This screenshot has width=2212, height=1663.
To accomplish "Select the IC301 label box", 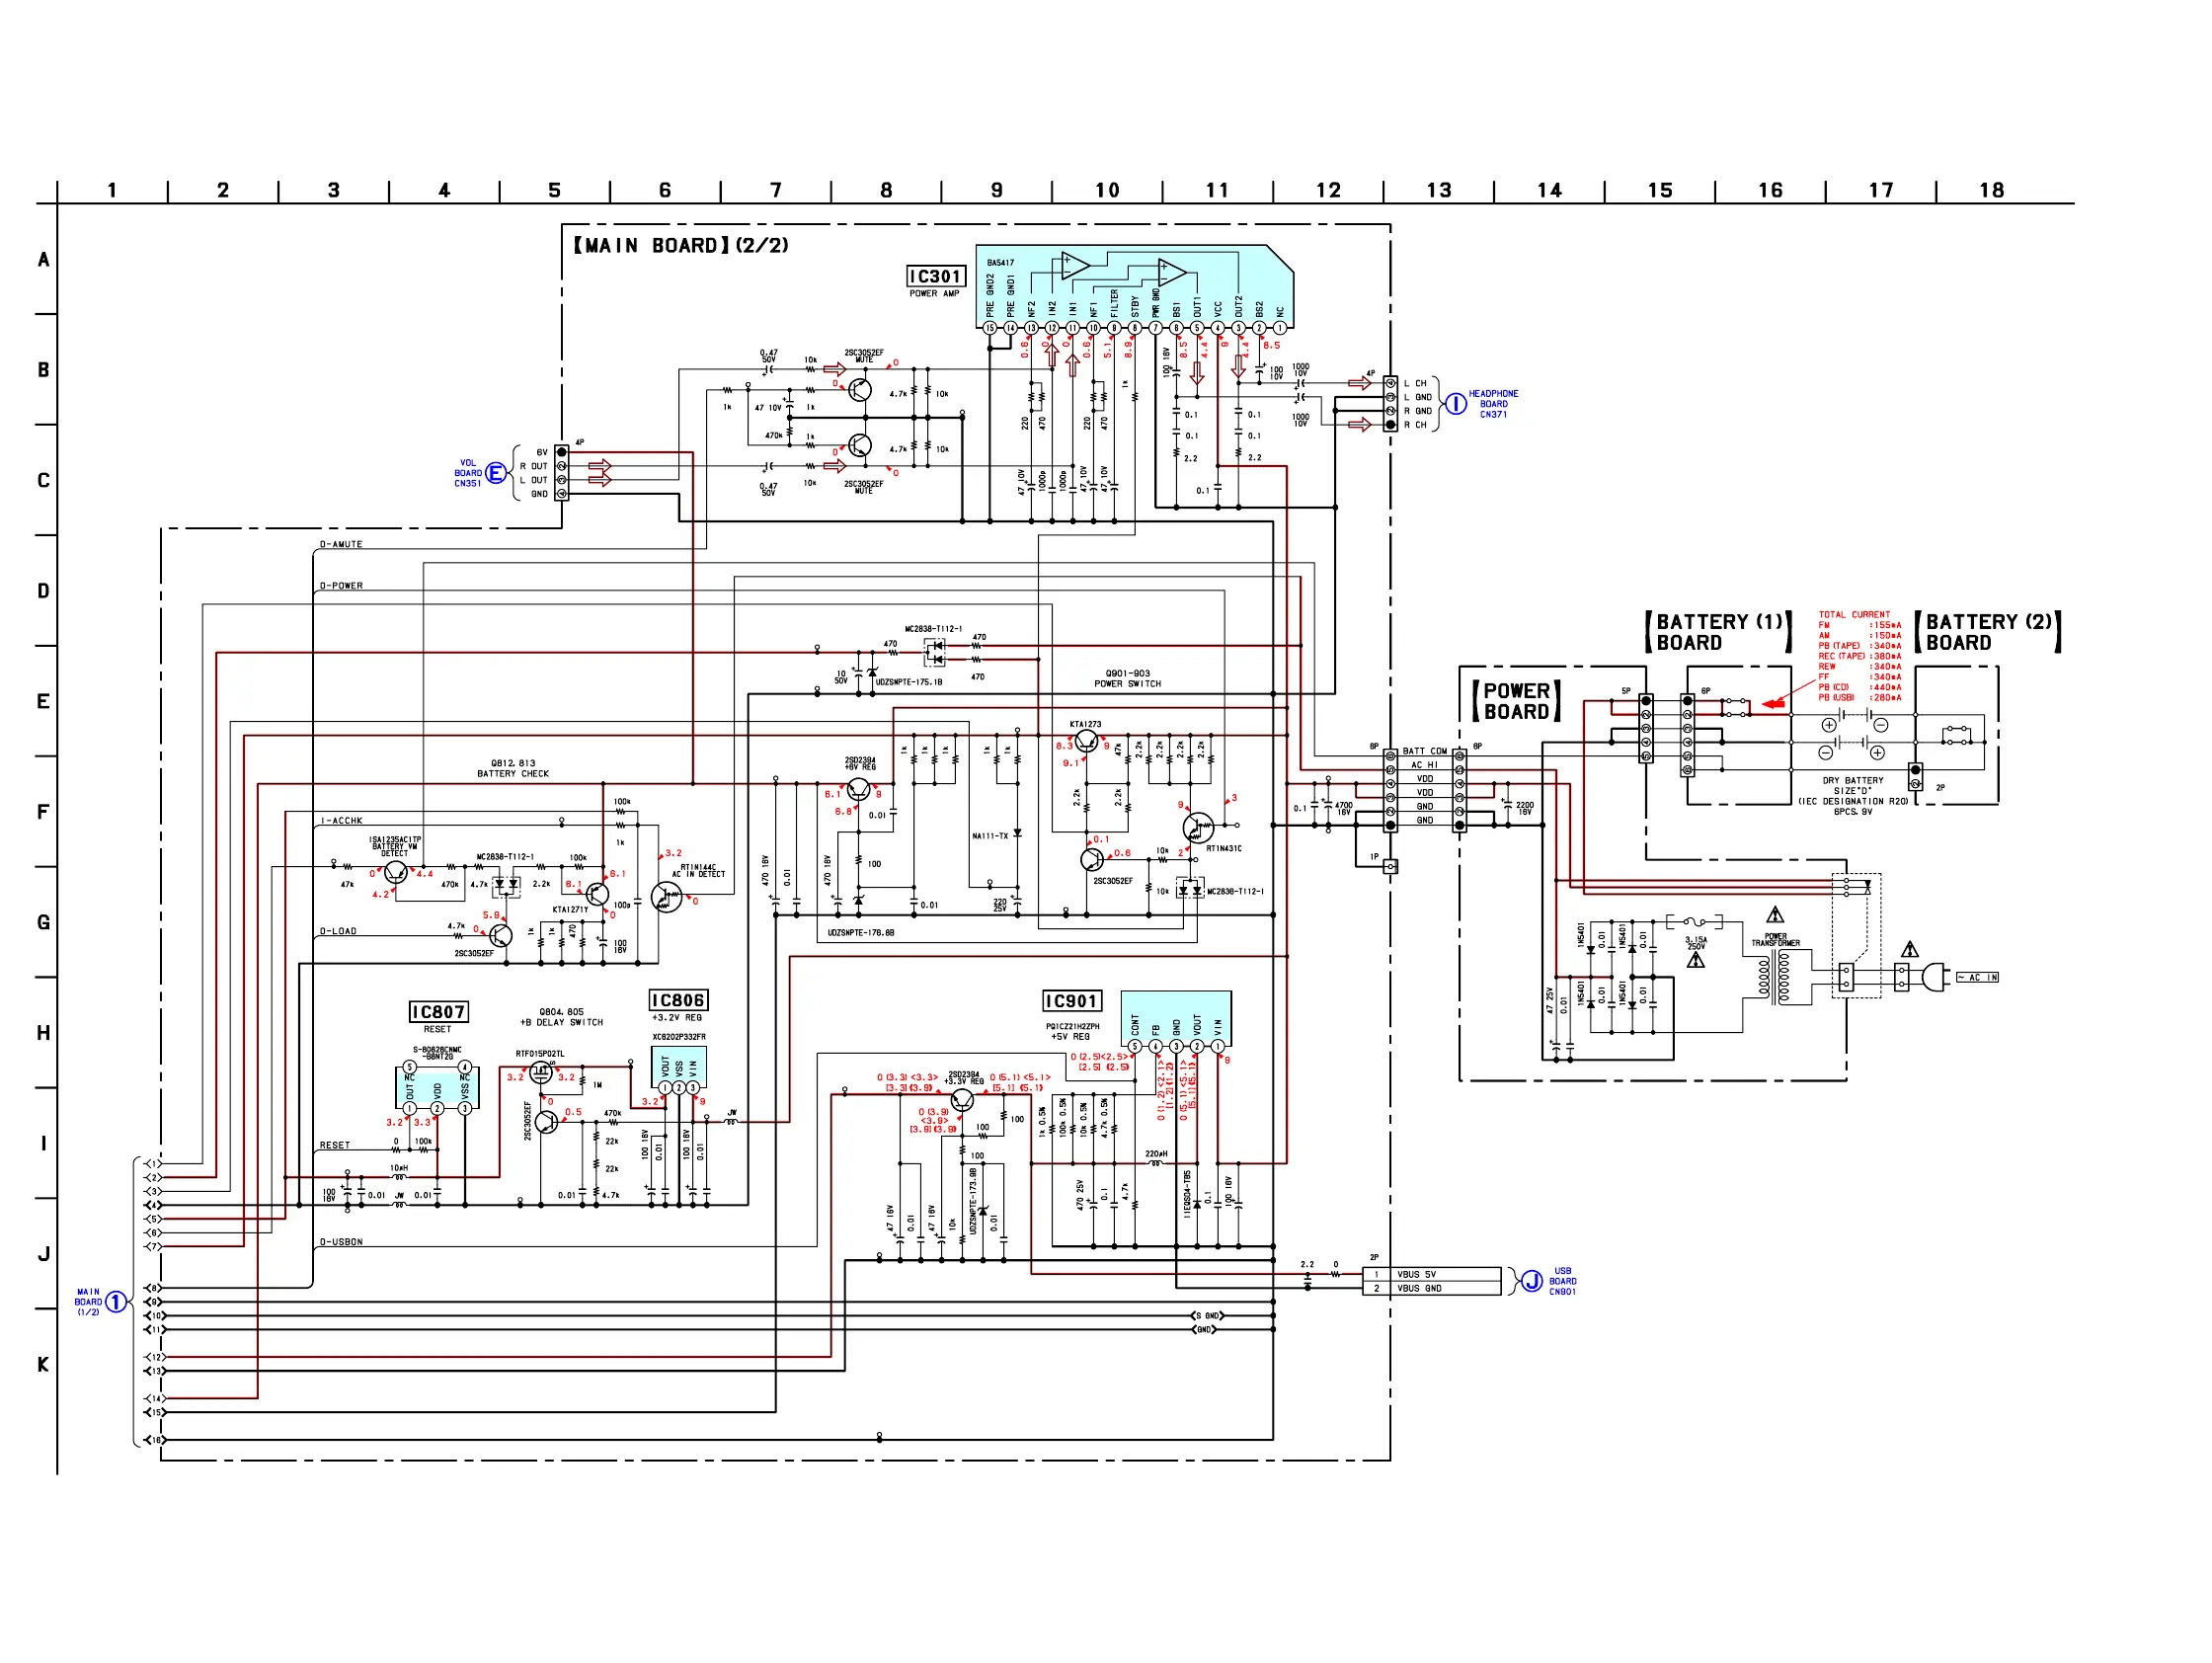I will 936,276.
